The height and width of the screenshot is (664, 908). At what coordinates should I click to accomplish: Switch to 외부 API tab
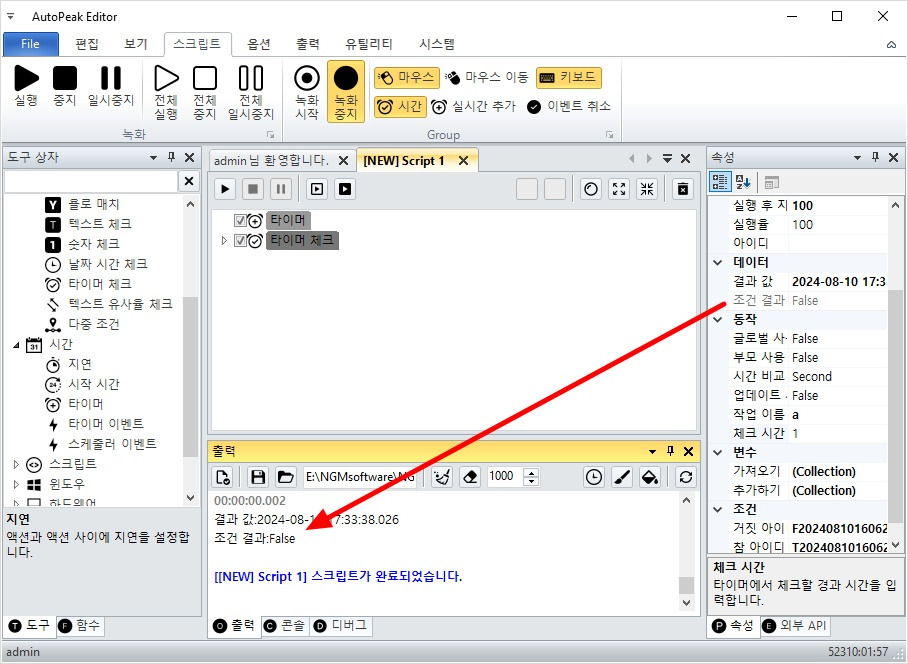pos(794,626)
